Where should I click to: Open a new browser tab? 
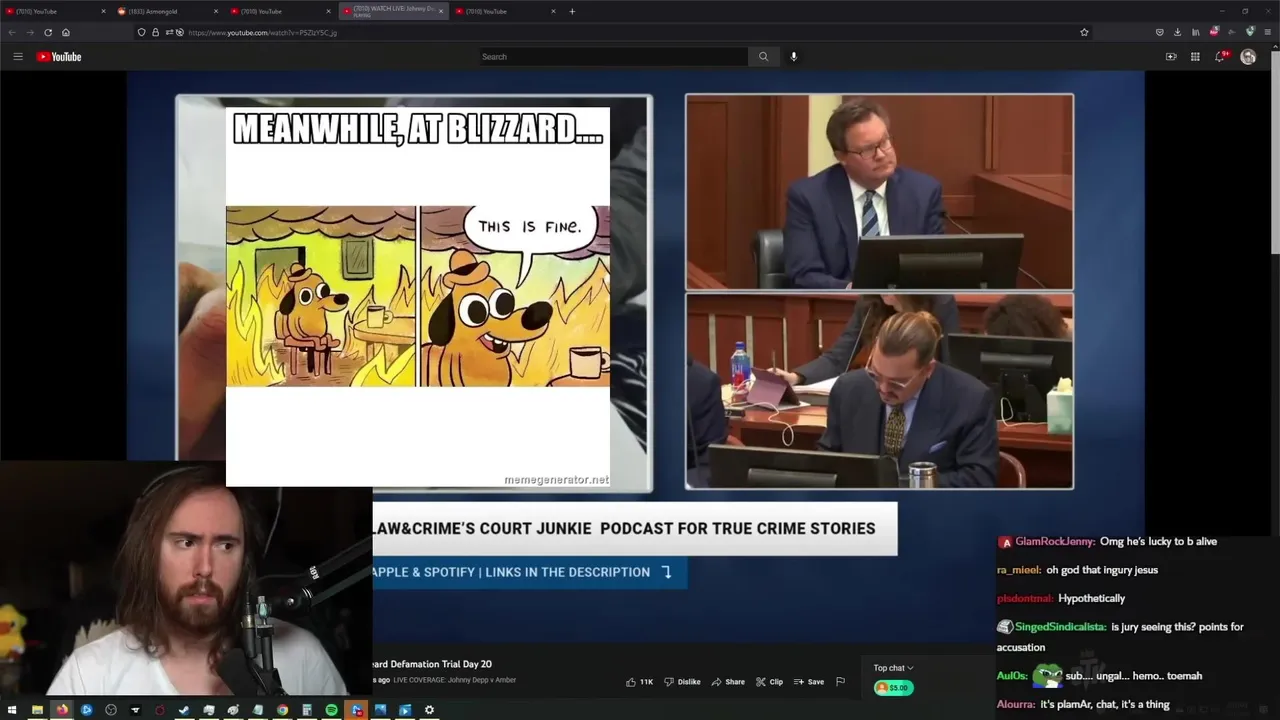click(x=572, y=11)
